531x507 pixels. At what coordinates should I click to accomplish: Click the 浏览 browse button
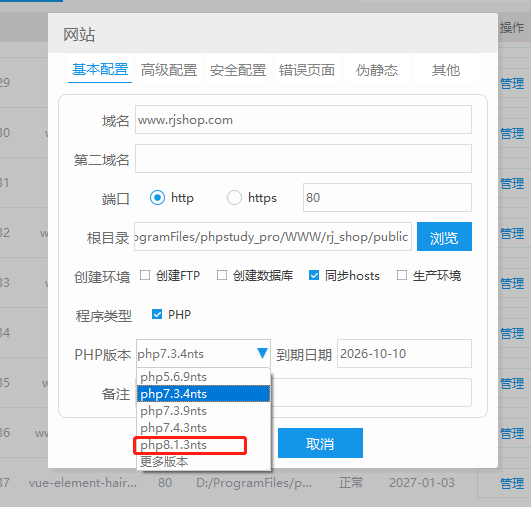[444, 237]
